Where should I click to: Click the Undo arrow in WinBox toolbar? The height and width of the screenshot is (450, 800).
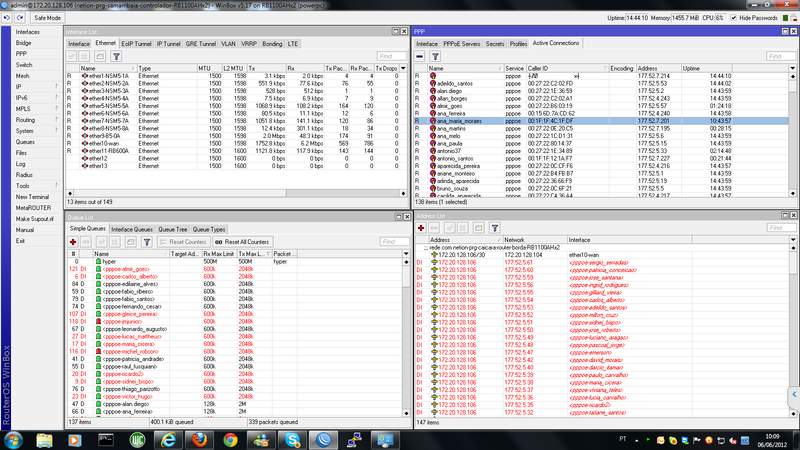(7, 18)
